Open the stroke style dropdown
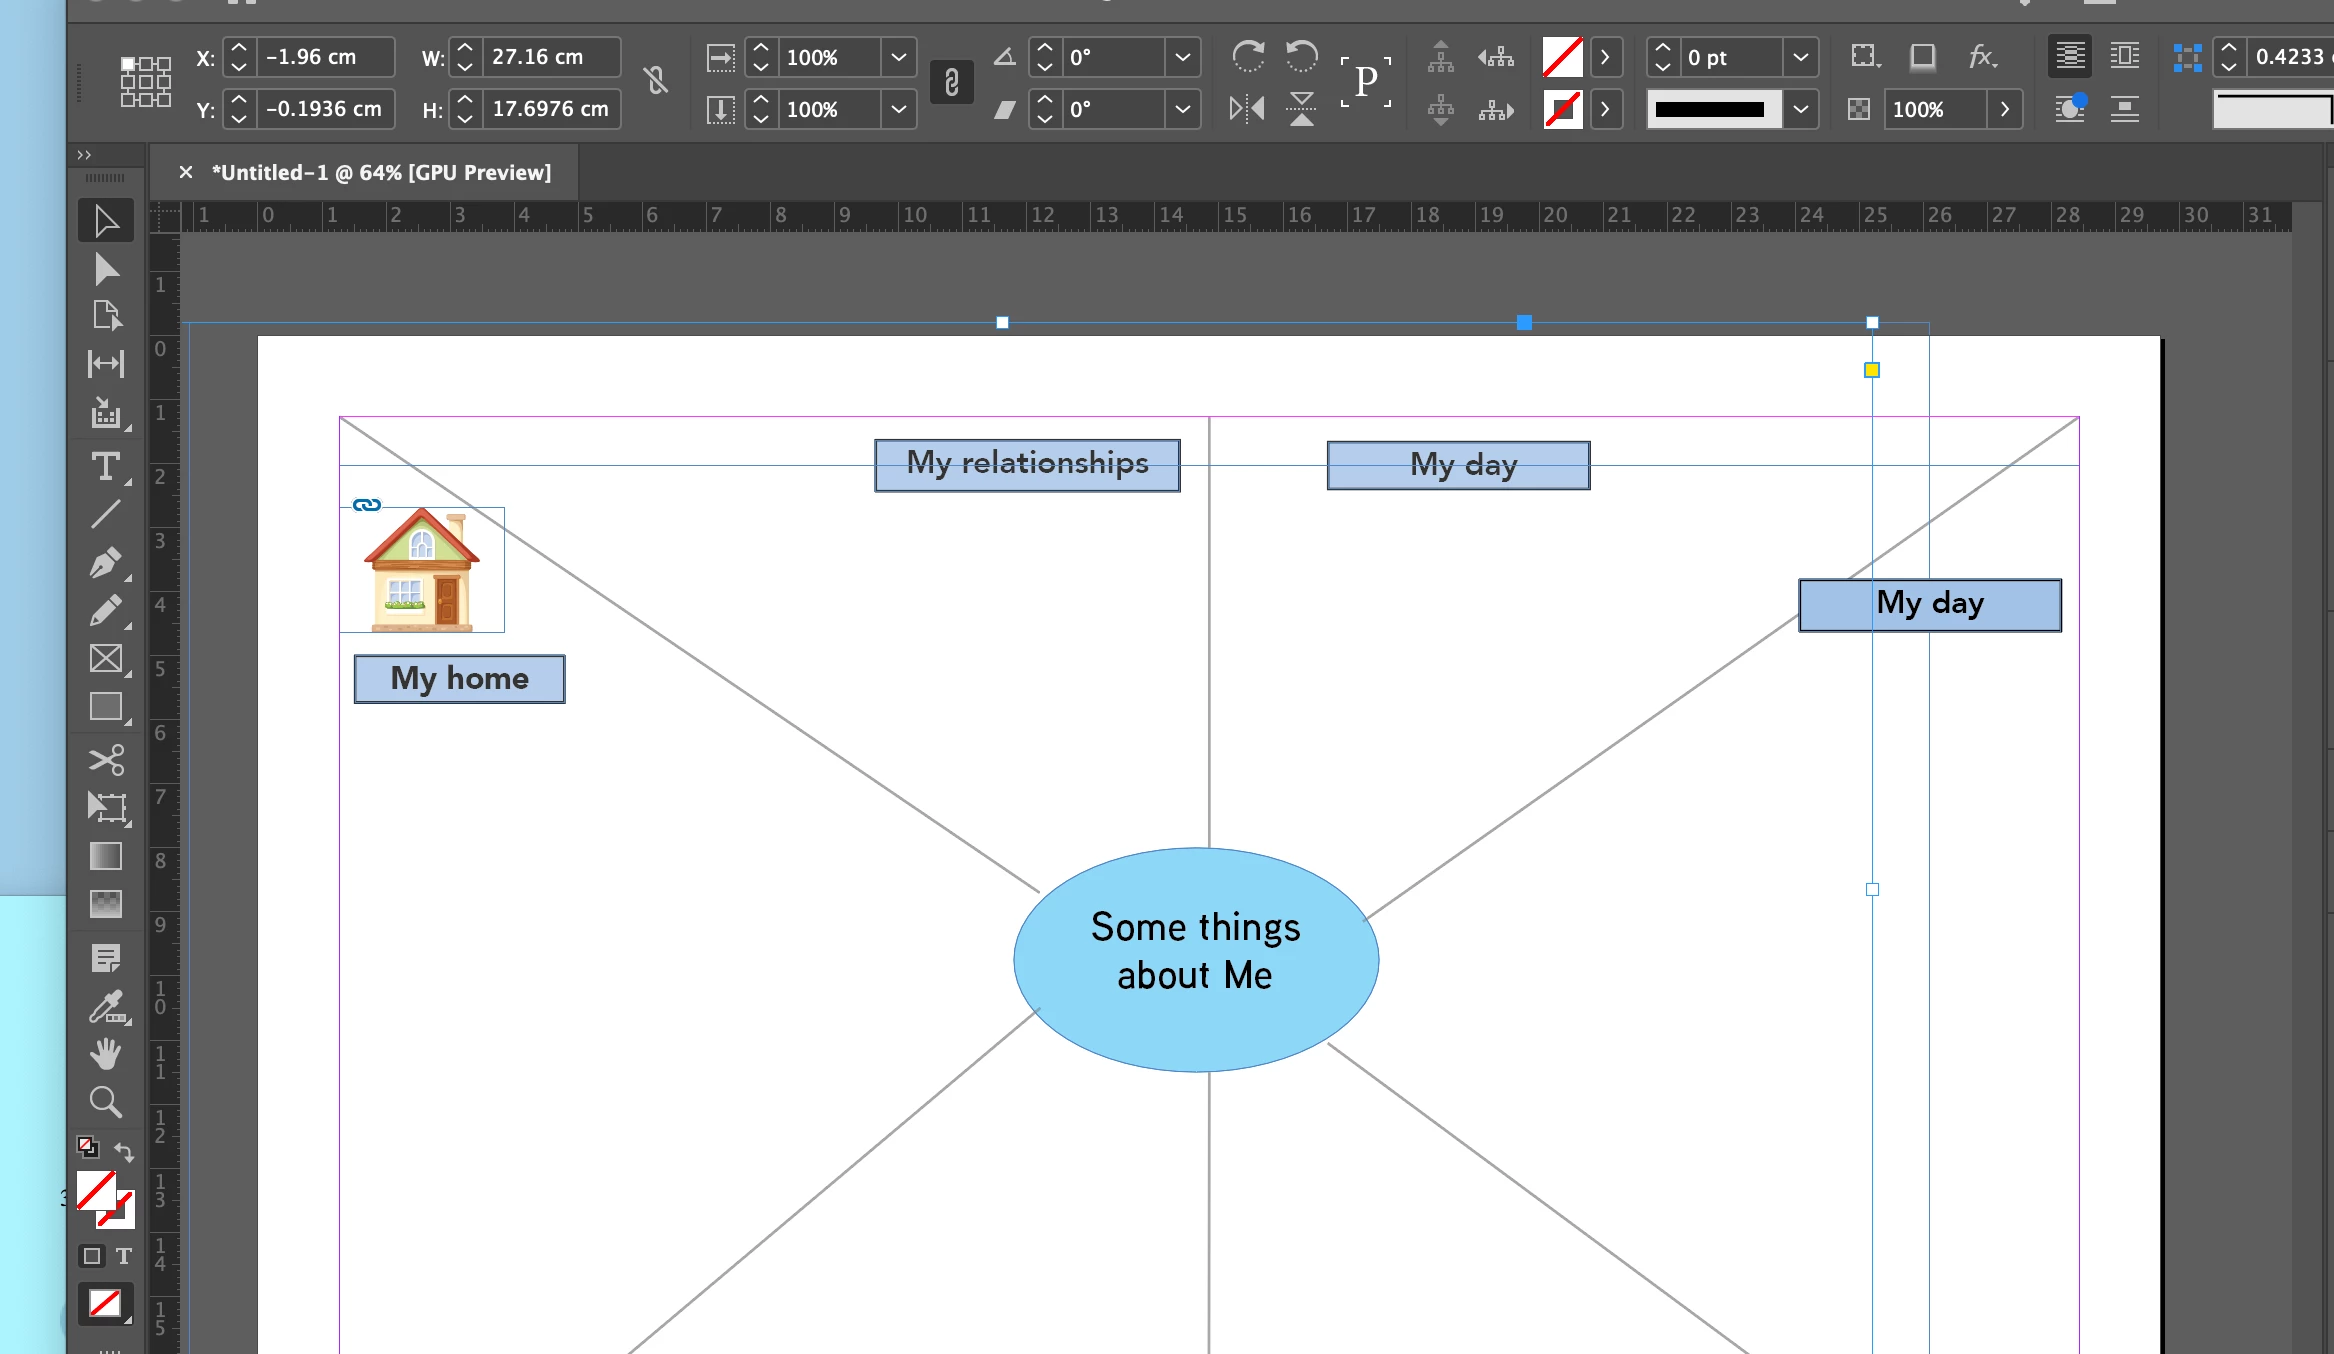 (x=1799, y=109)
